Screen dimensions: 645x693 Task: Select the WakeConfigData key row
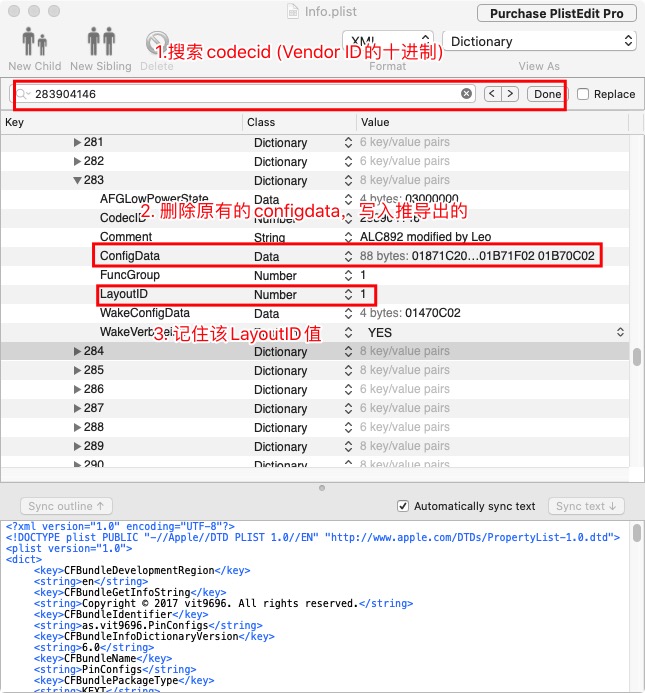tap(145, 313)
